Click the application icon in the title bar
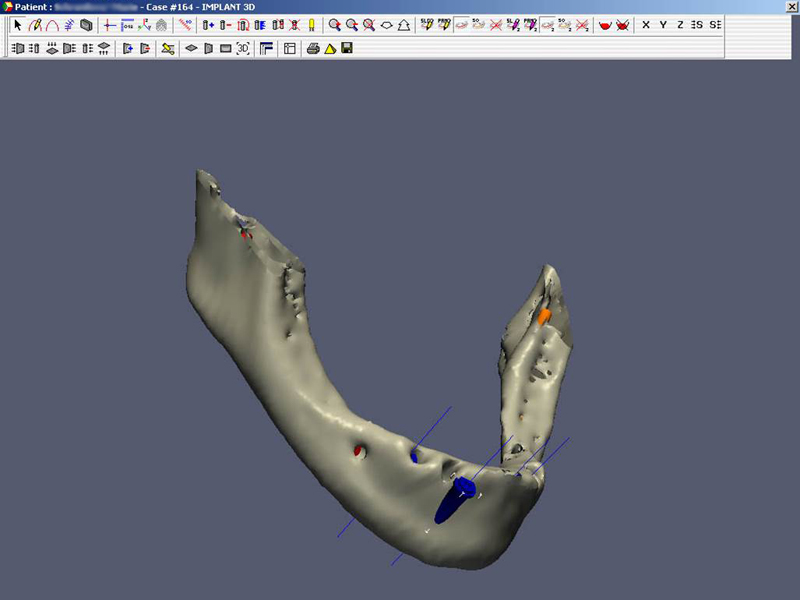The height and width of the screenshot is (600, 800). coord(8,7)
